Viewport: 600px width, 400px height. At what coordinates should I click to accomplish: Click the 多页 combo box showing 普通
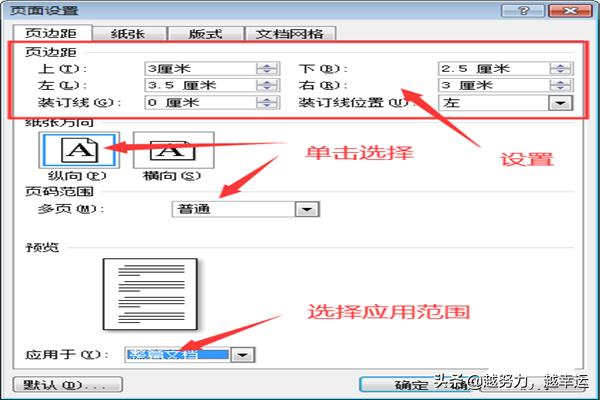pyautogui.click(x=246, y=209)
